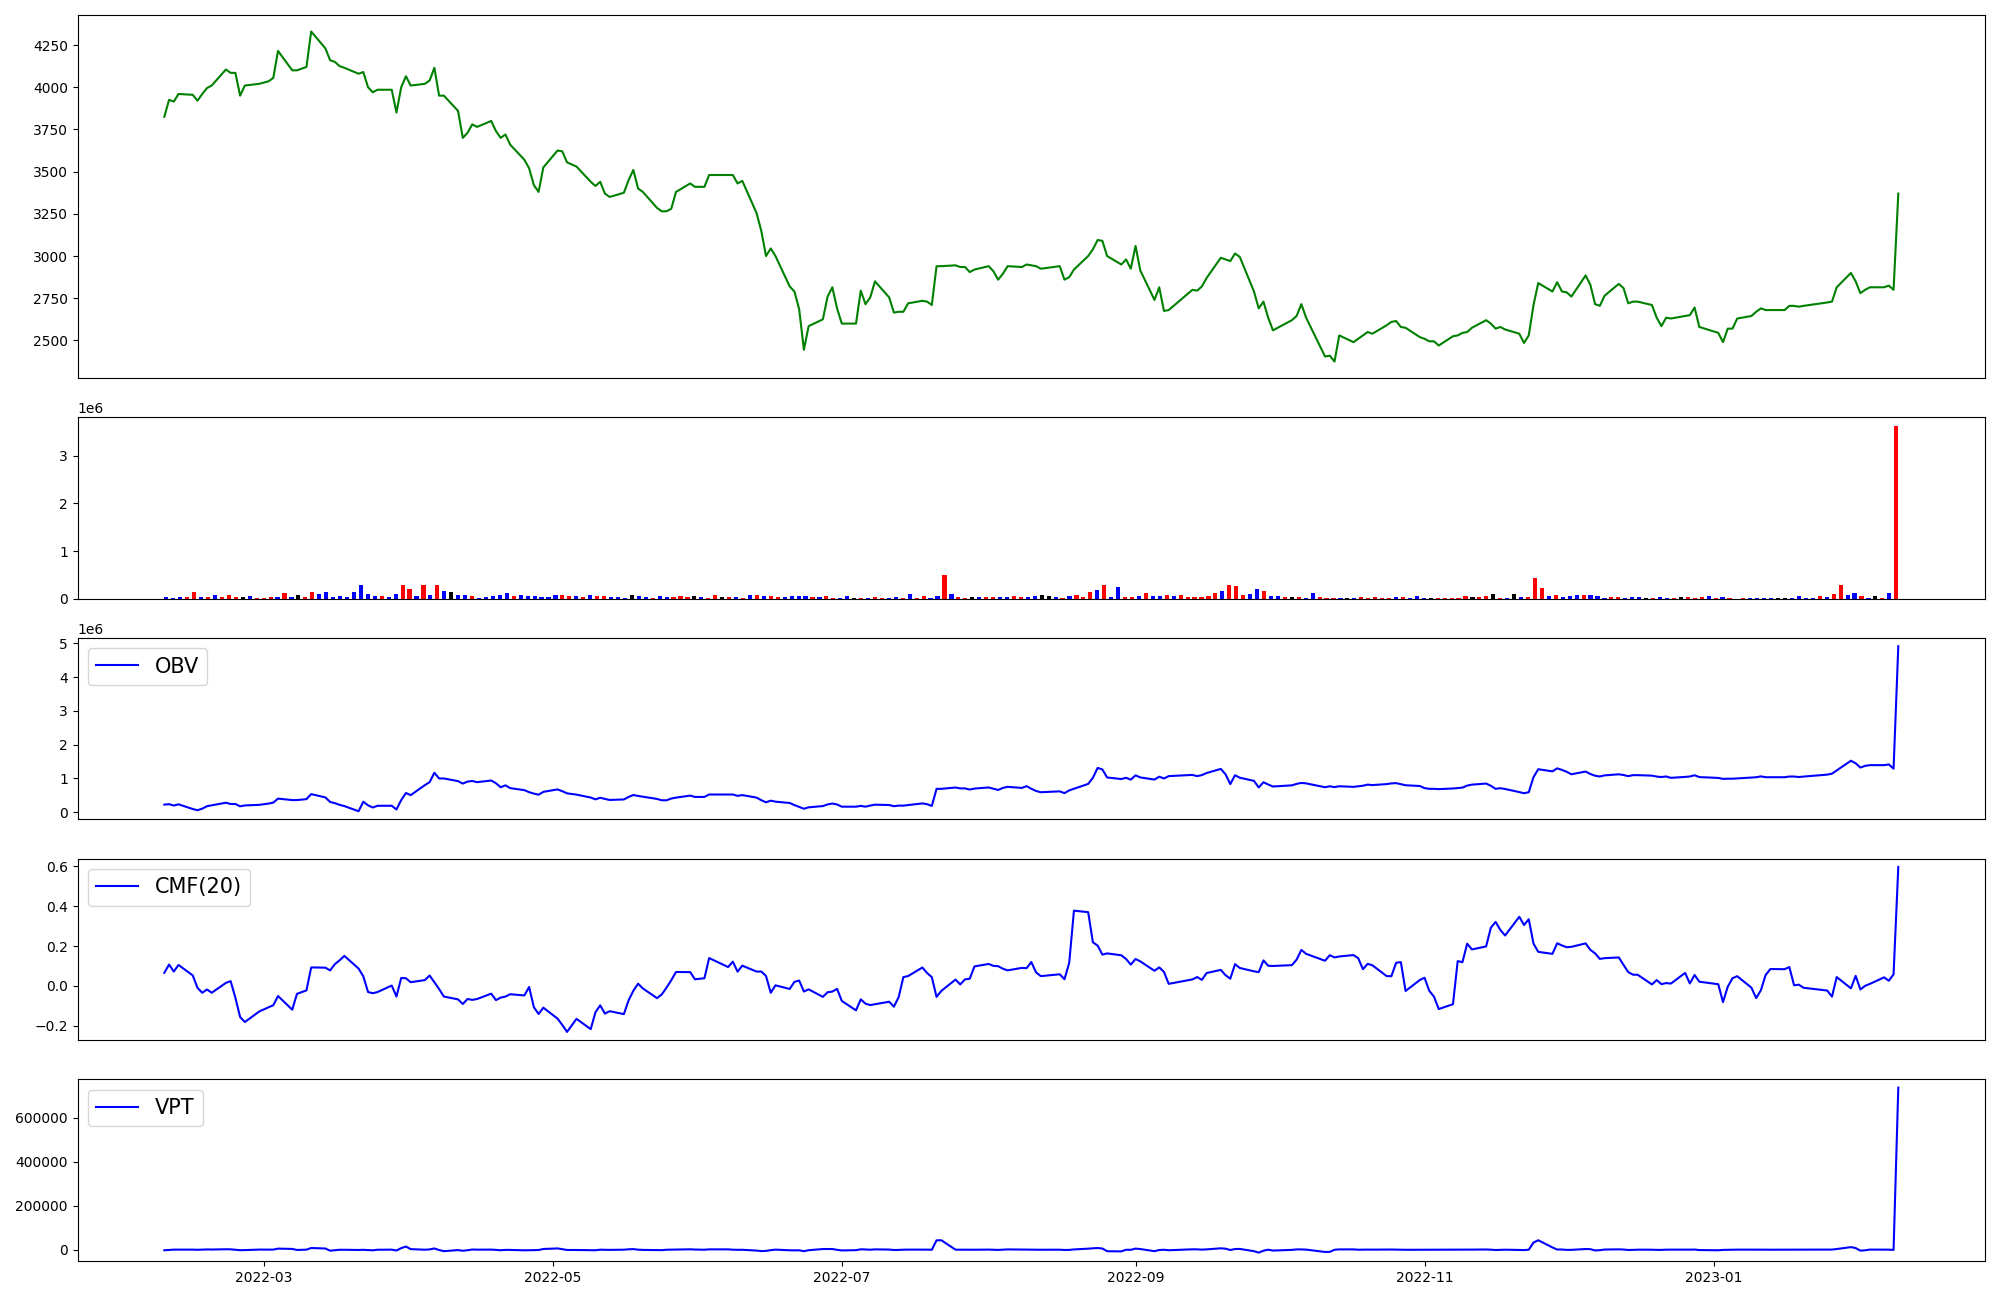2000x1300 pixels.
Task: Click the 2023-01 x-axis date label
Action: pos(1714,1277)
